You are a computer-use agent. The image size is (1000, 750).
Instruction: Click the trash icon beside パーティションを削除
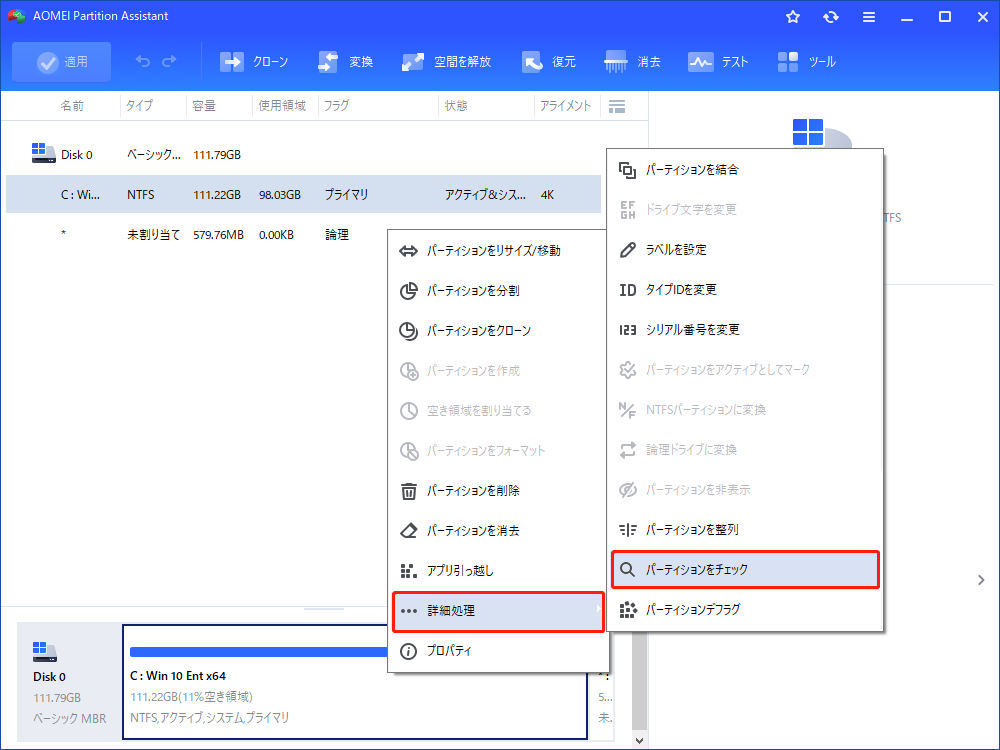click(408, 491)
